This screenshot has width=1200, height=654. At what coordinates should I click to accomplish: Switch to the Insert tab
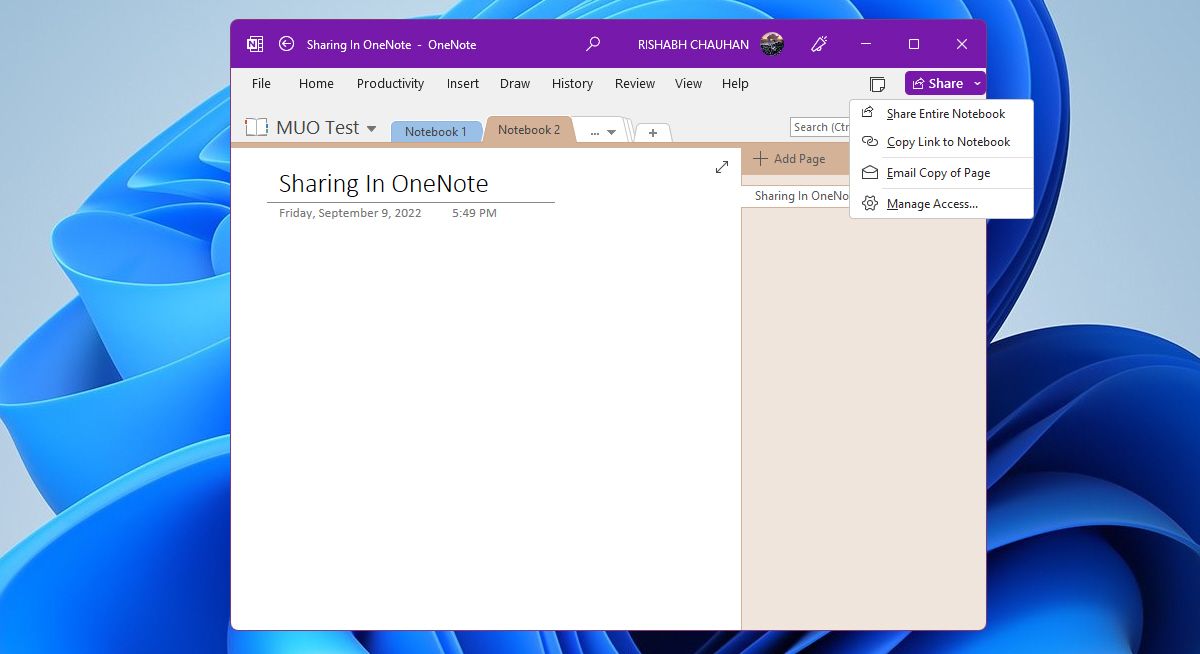(463, 83)
